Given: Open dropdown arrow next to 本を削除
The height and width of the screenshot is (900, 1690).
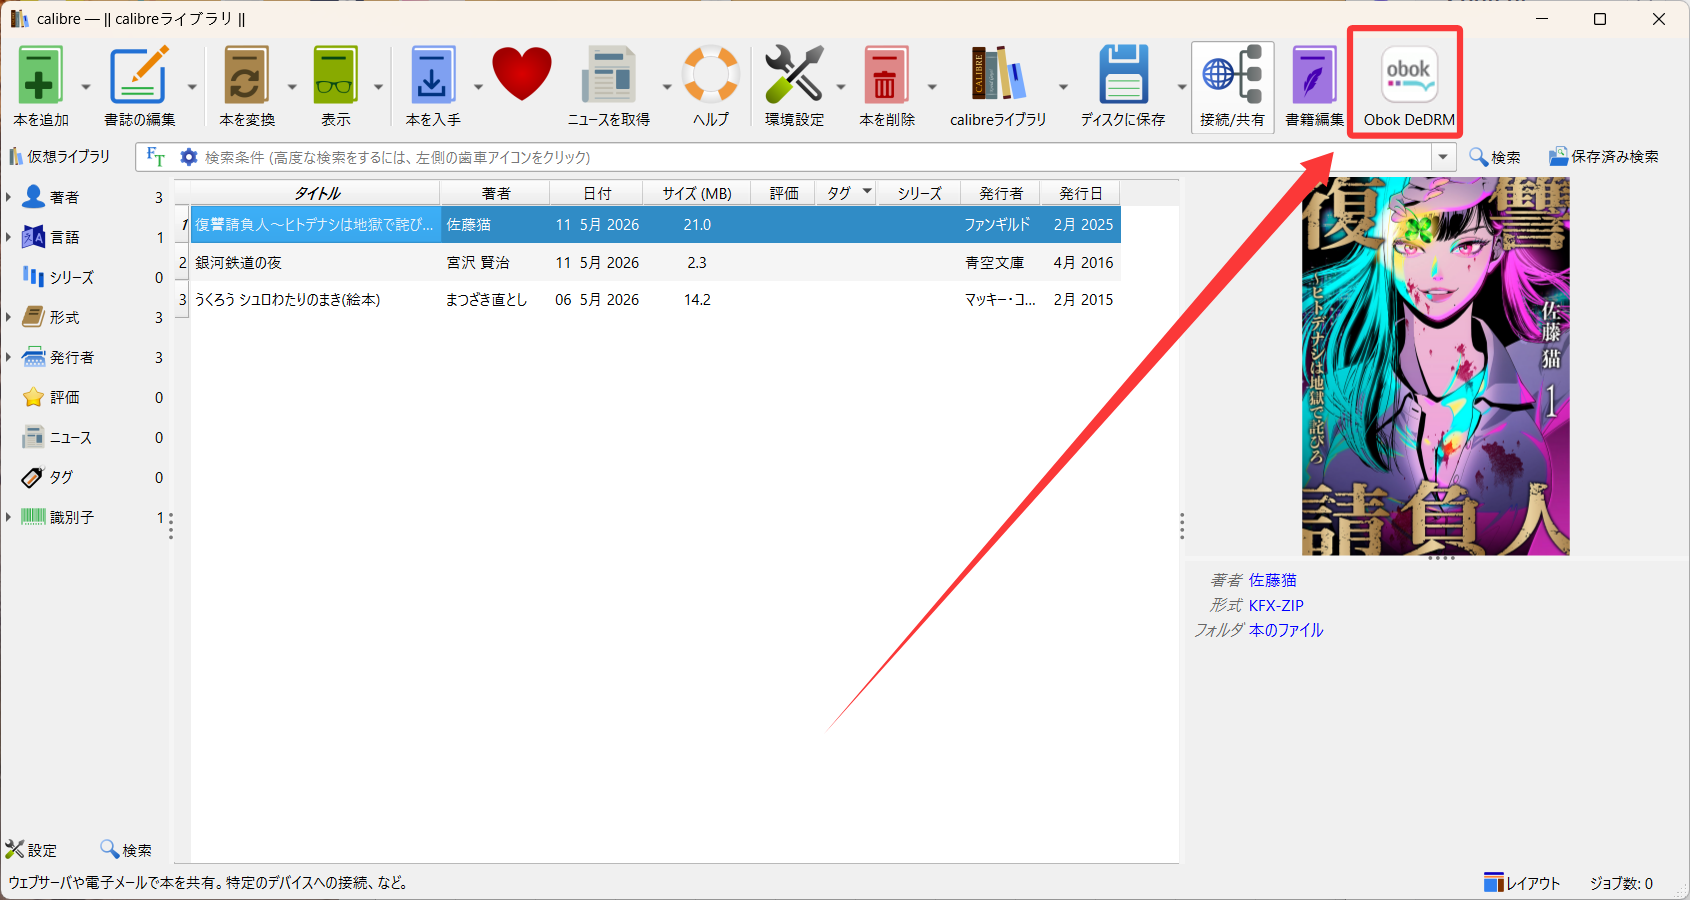Looking at the screenshot, I should 932,87.
